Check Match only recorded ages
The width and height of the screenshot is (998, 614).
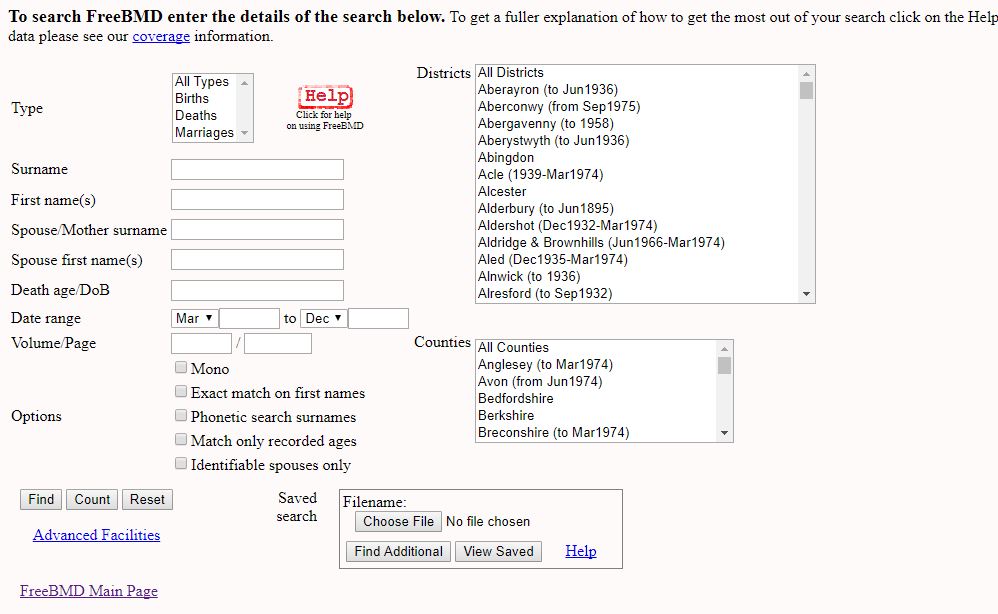tap(181, 439)
